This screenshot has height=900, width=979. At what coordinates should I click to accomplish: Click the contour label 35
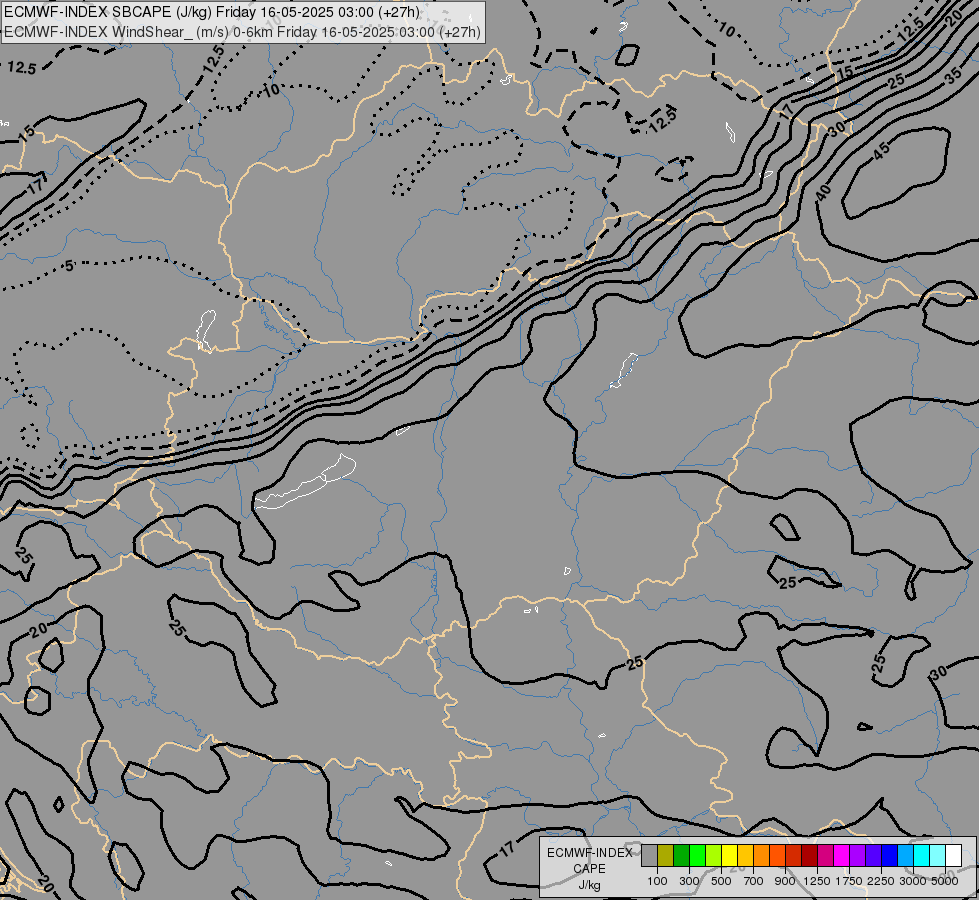(953, 76)
